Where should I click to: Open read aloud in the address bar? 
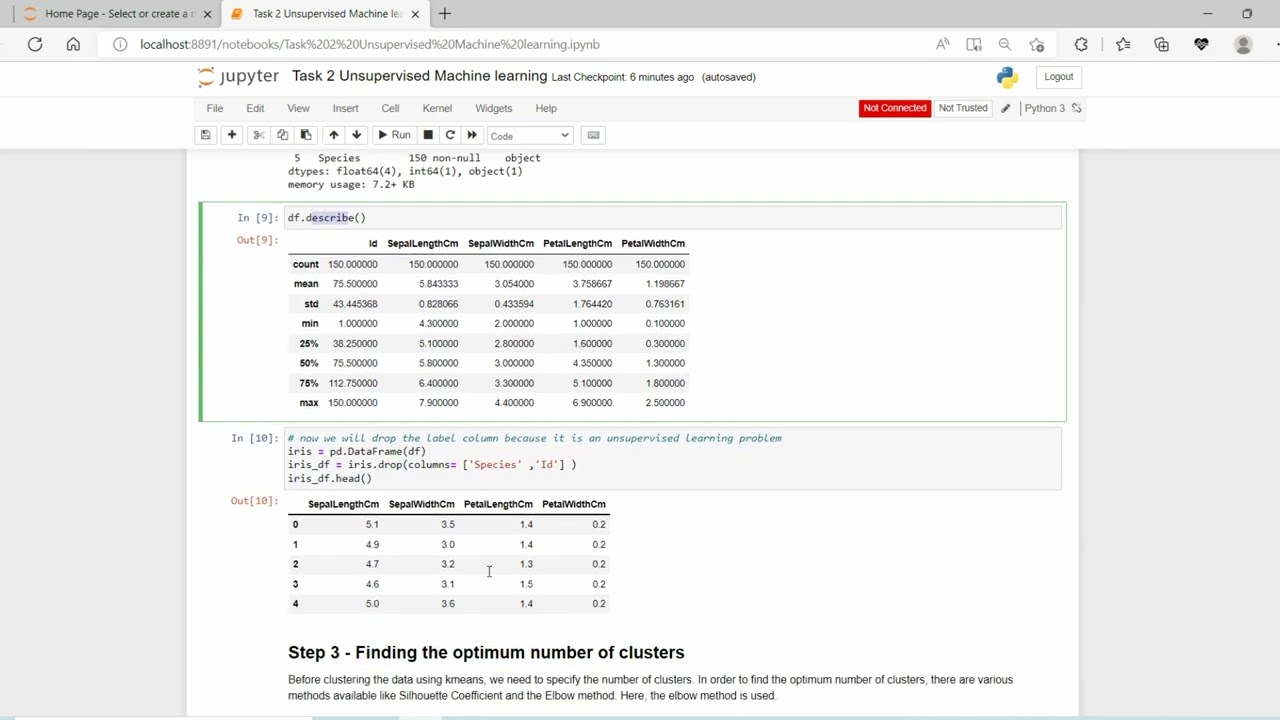pyautogui.click(x=942, y=44)
